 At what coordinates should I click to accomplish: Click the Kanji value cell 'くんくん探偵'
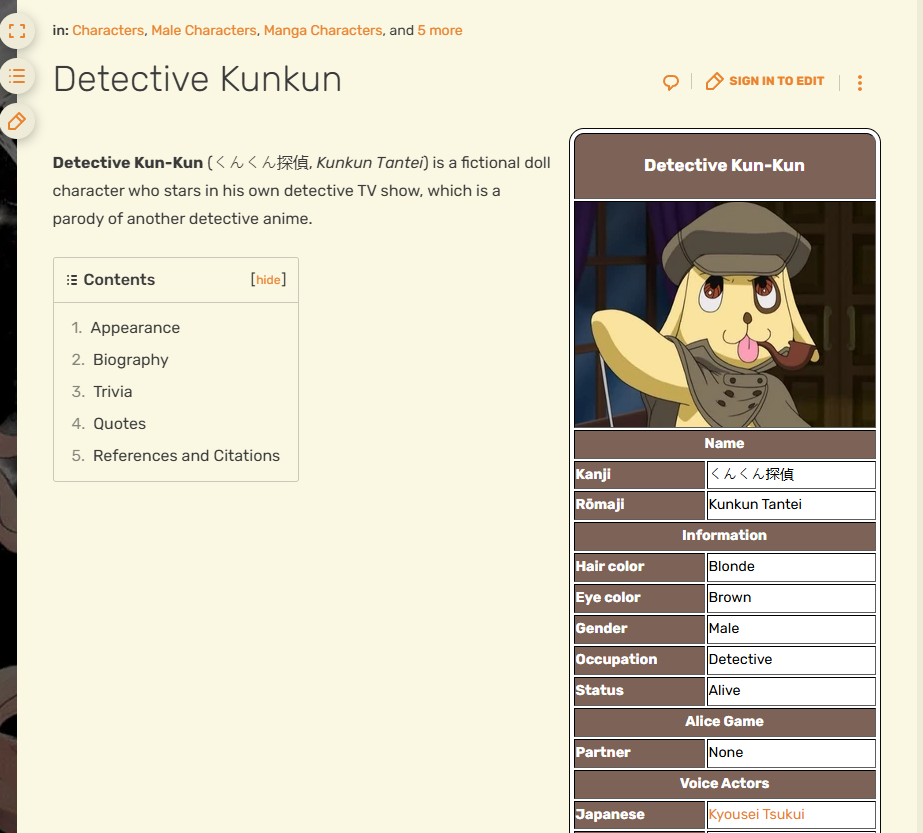click(791, 474)
